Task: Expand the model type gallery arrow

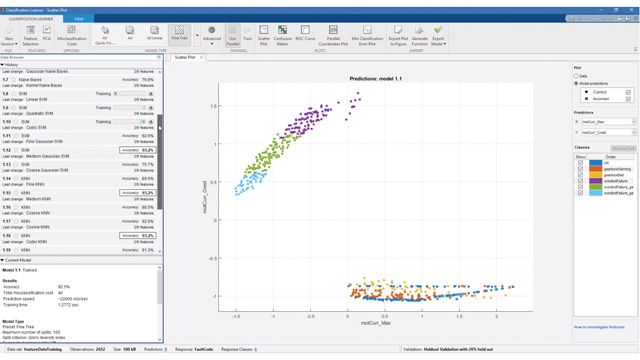Action: point(197,36)
